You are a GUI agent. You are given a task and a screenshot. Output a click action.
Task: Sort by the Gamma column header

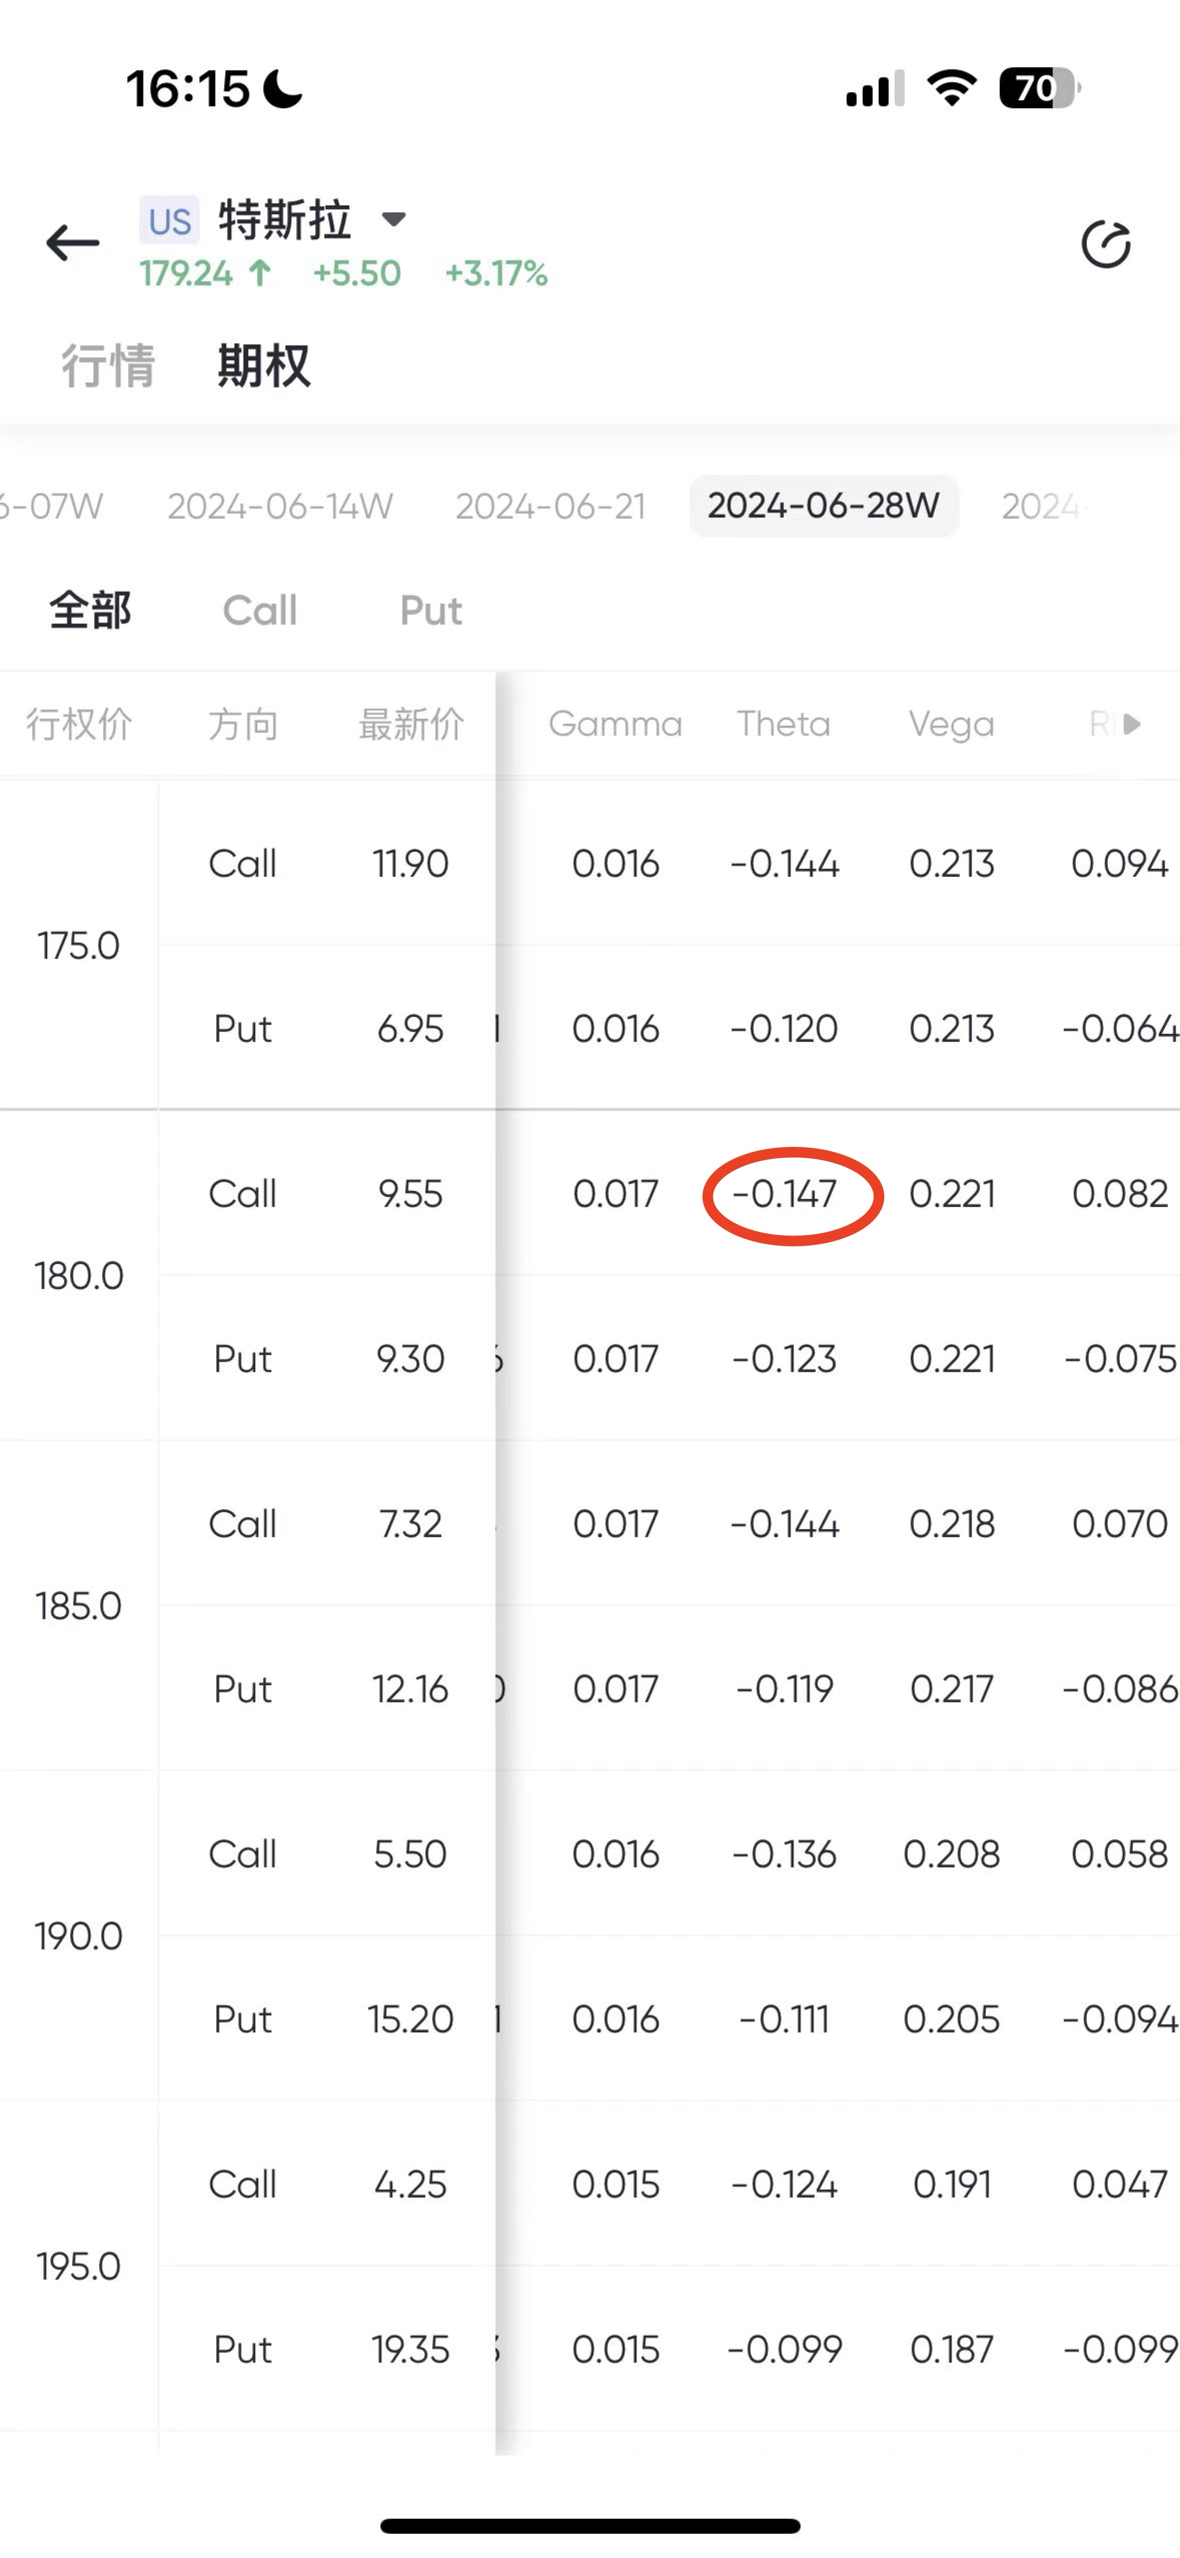(615, 724)
